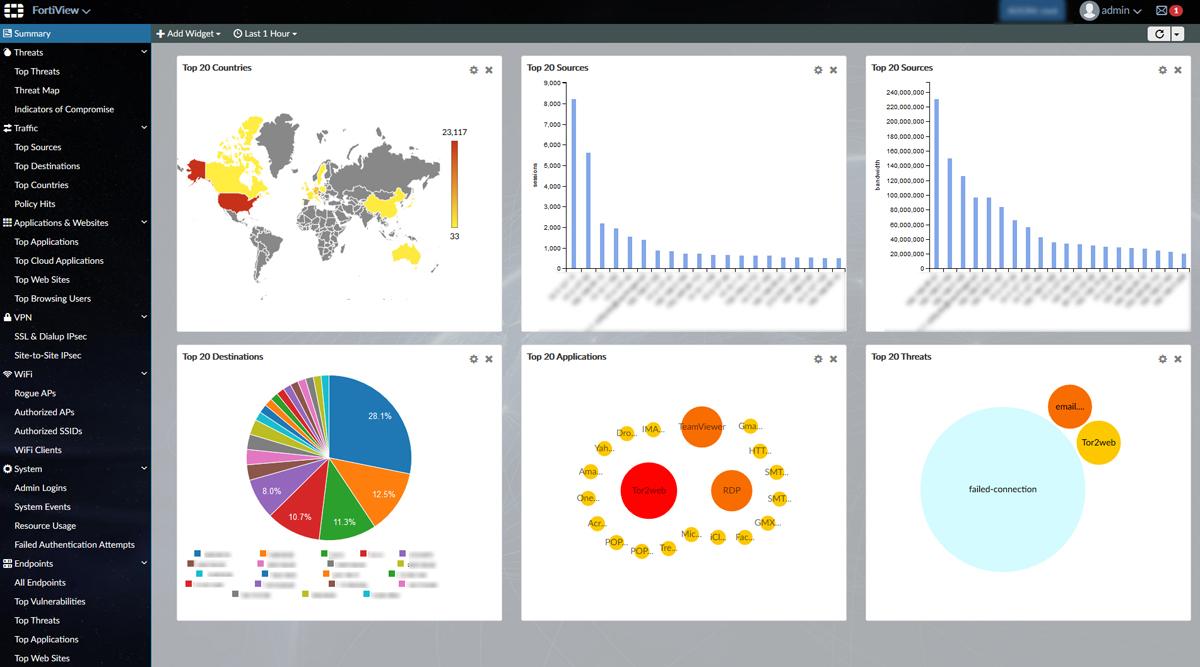Open settings gear of Top 20 Destinations widget

(474, 359)
